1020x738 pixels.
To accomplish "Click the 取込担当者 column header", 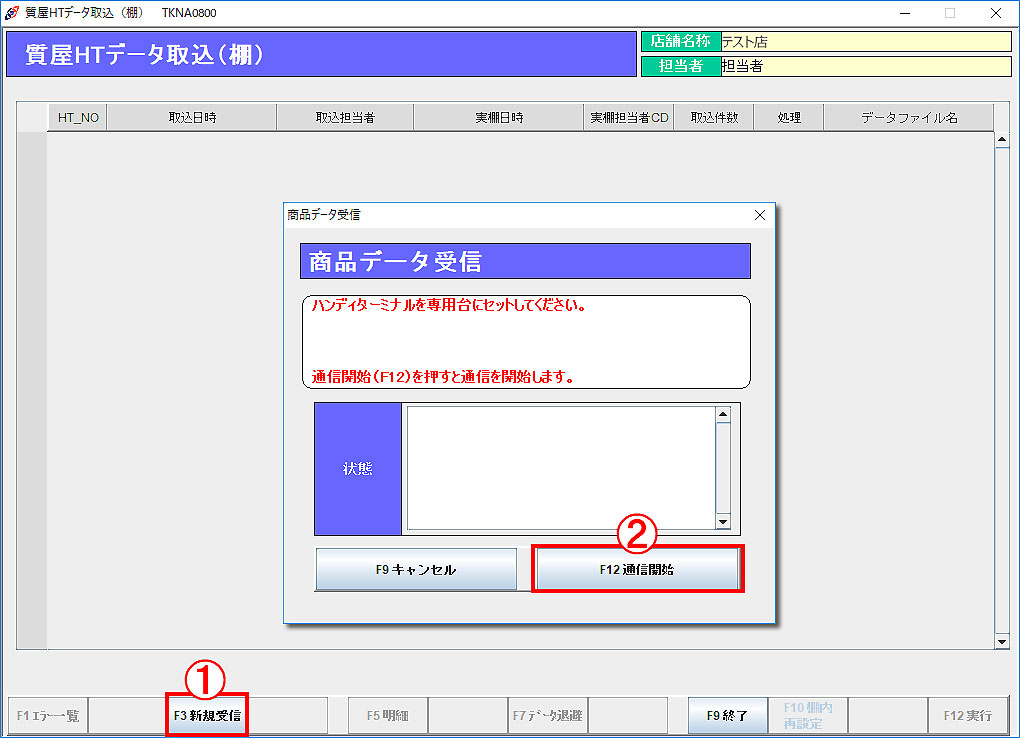I will point(345,118).
